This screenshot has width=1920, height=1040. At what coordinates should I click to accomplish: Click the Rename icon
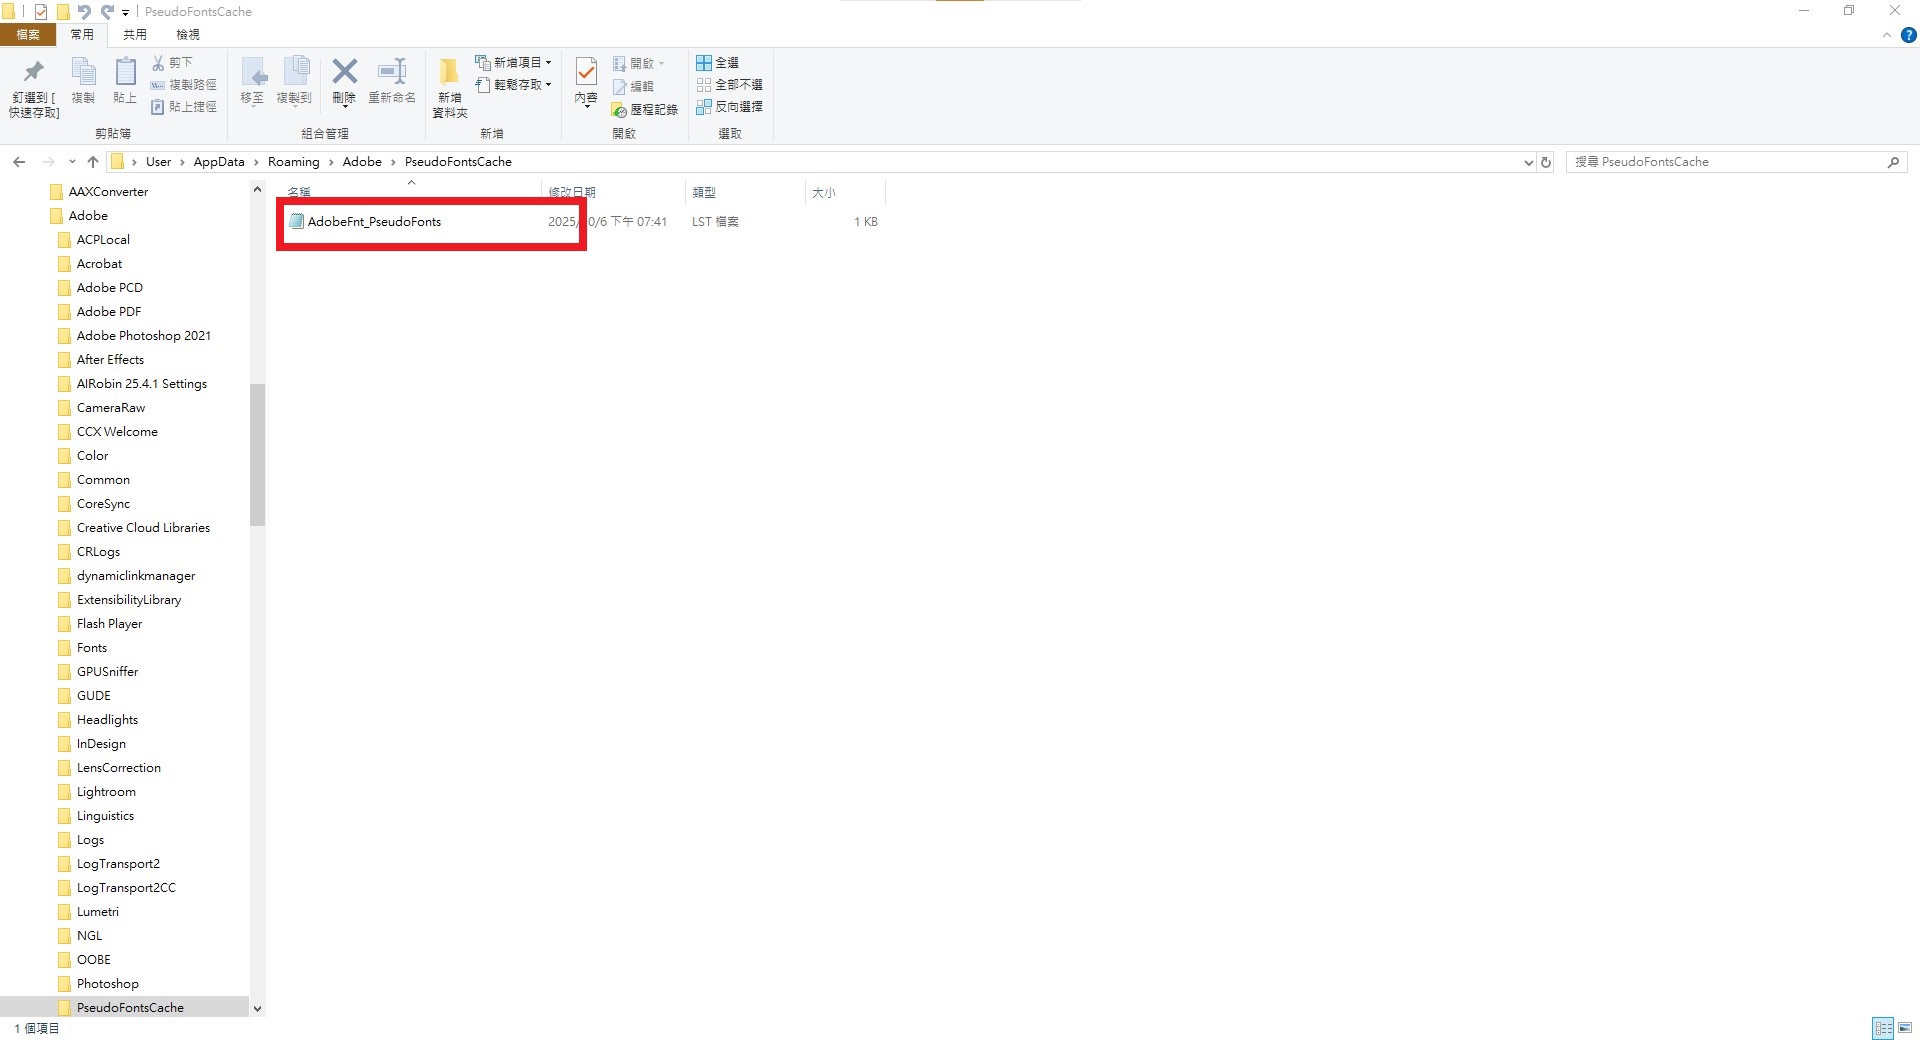392,71
